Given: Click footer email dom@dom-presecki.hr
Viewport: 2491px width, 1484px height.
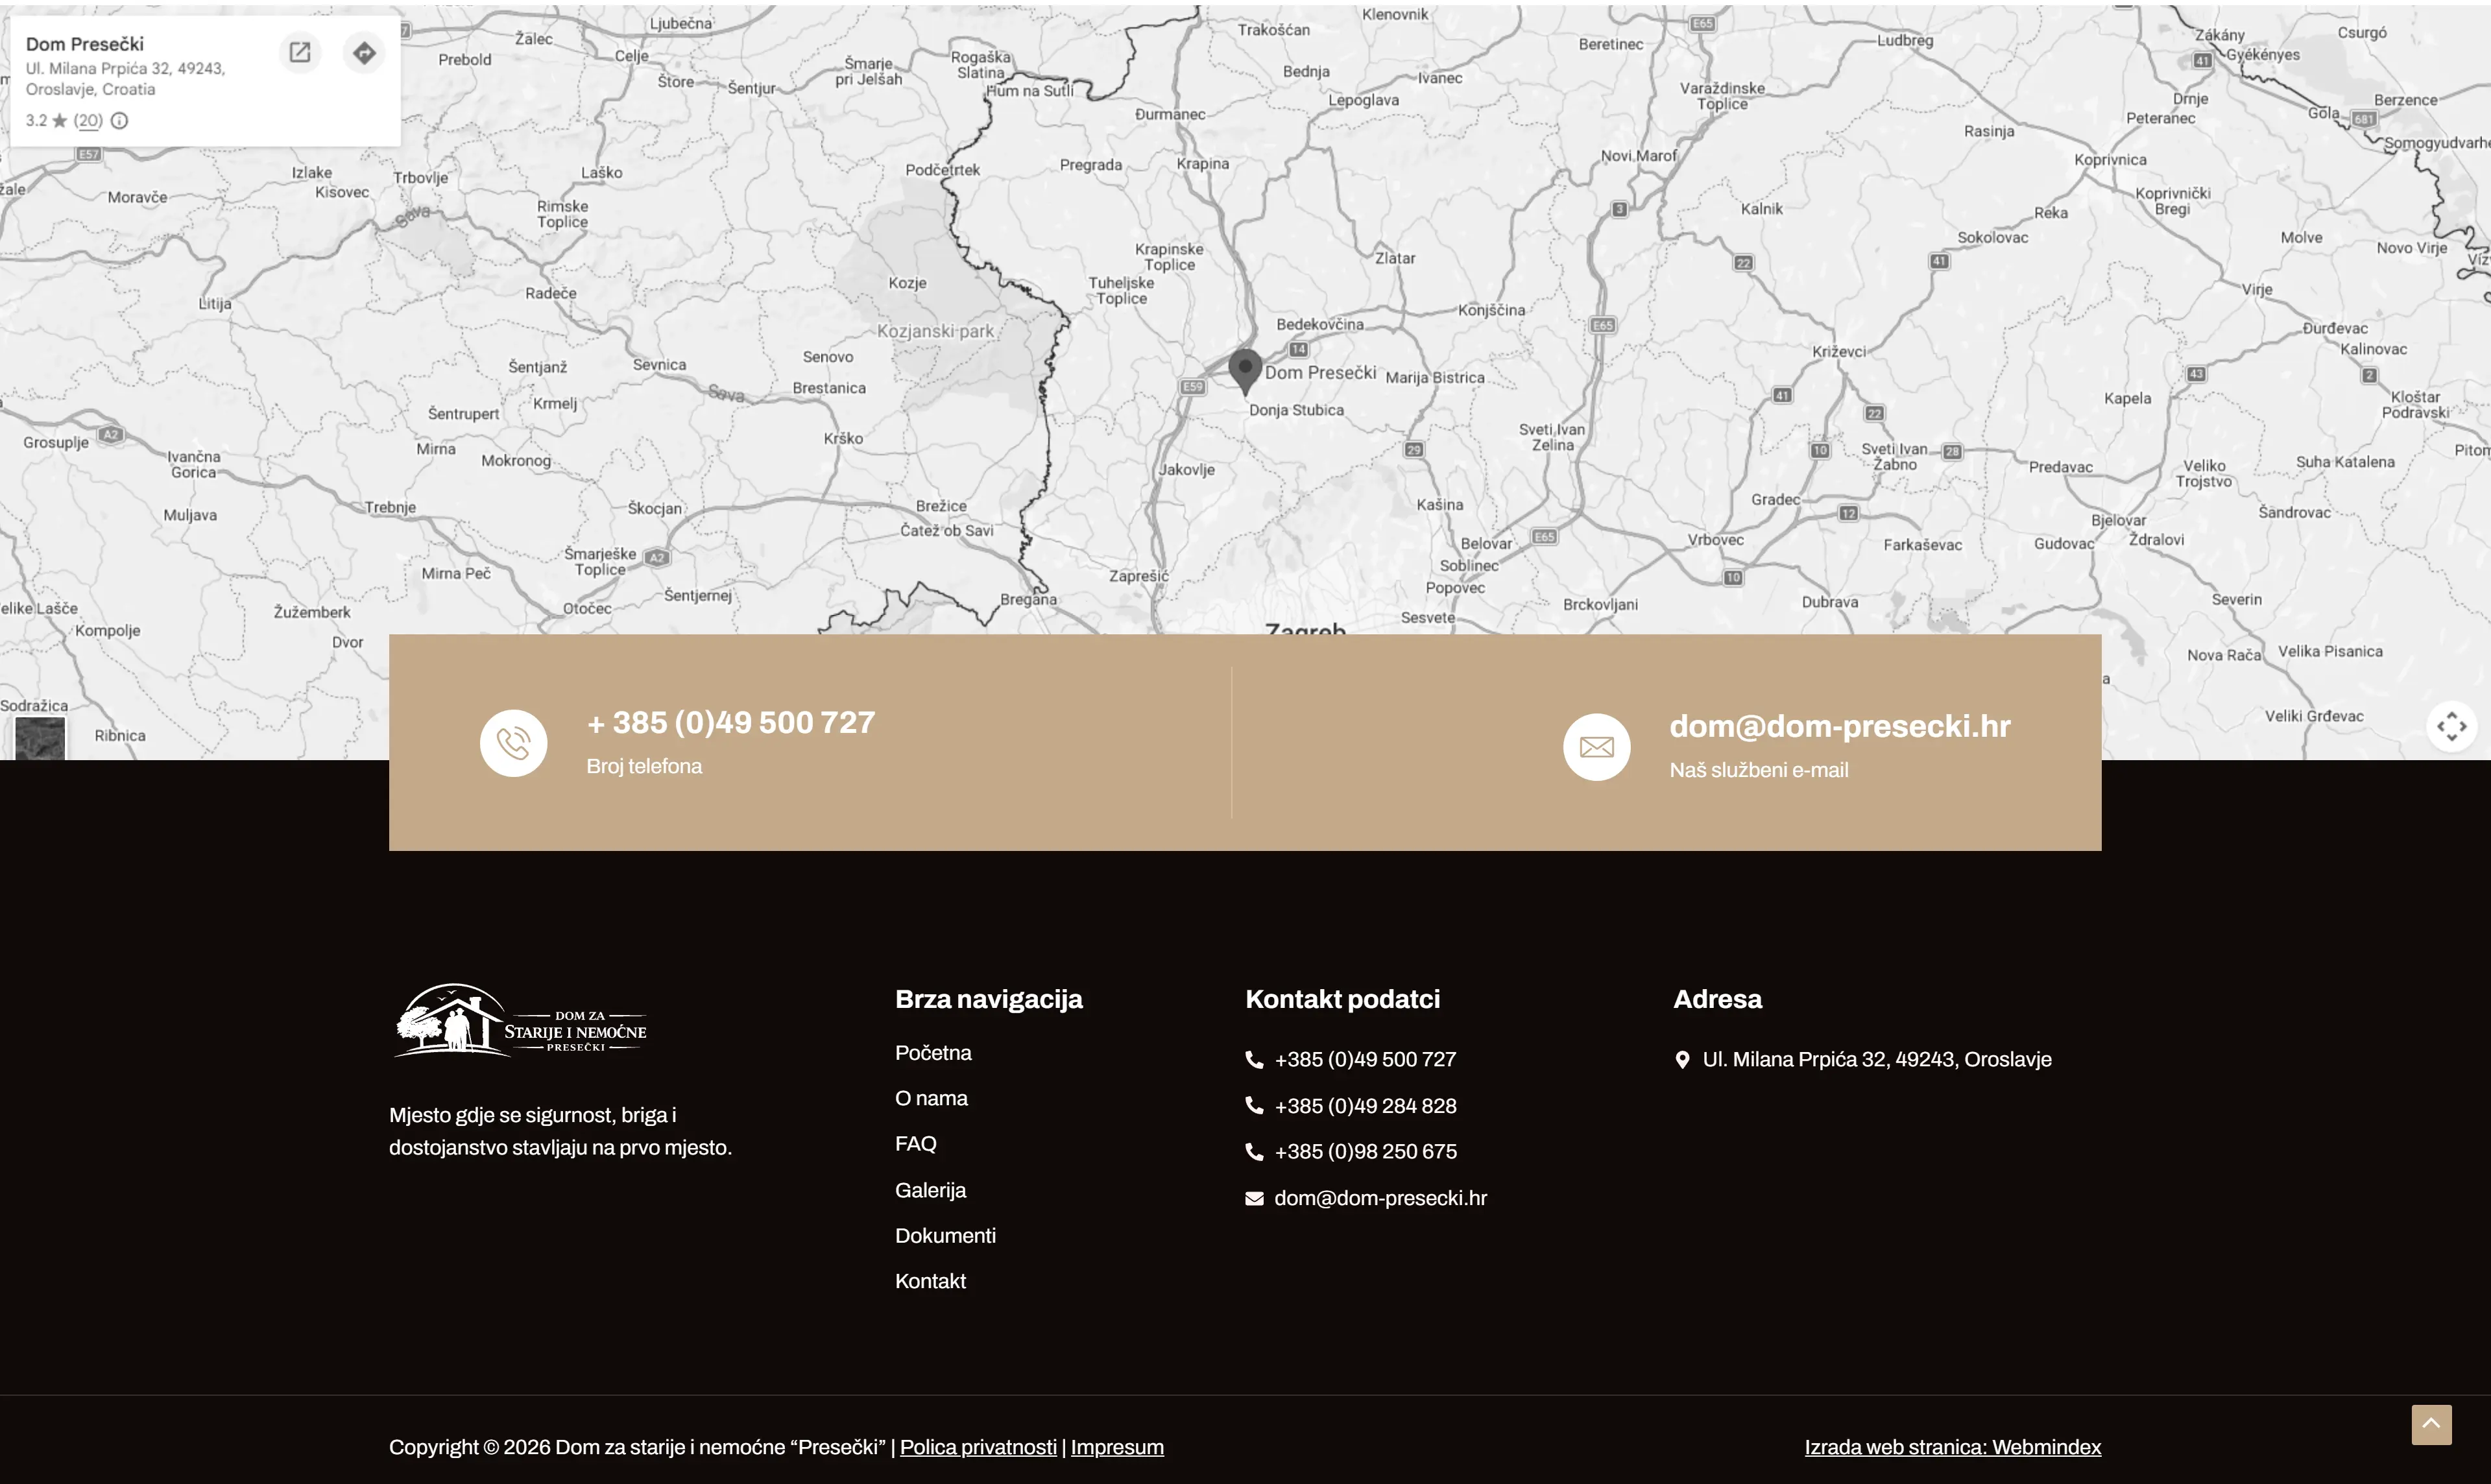Looking at the screenshot, I should click(1380, 1198).
